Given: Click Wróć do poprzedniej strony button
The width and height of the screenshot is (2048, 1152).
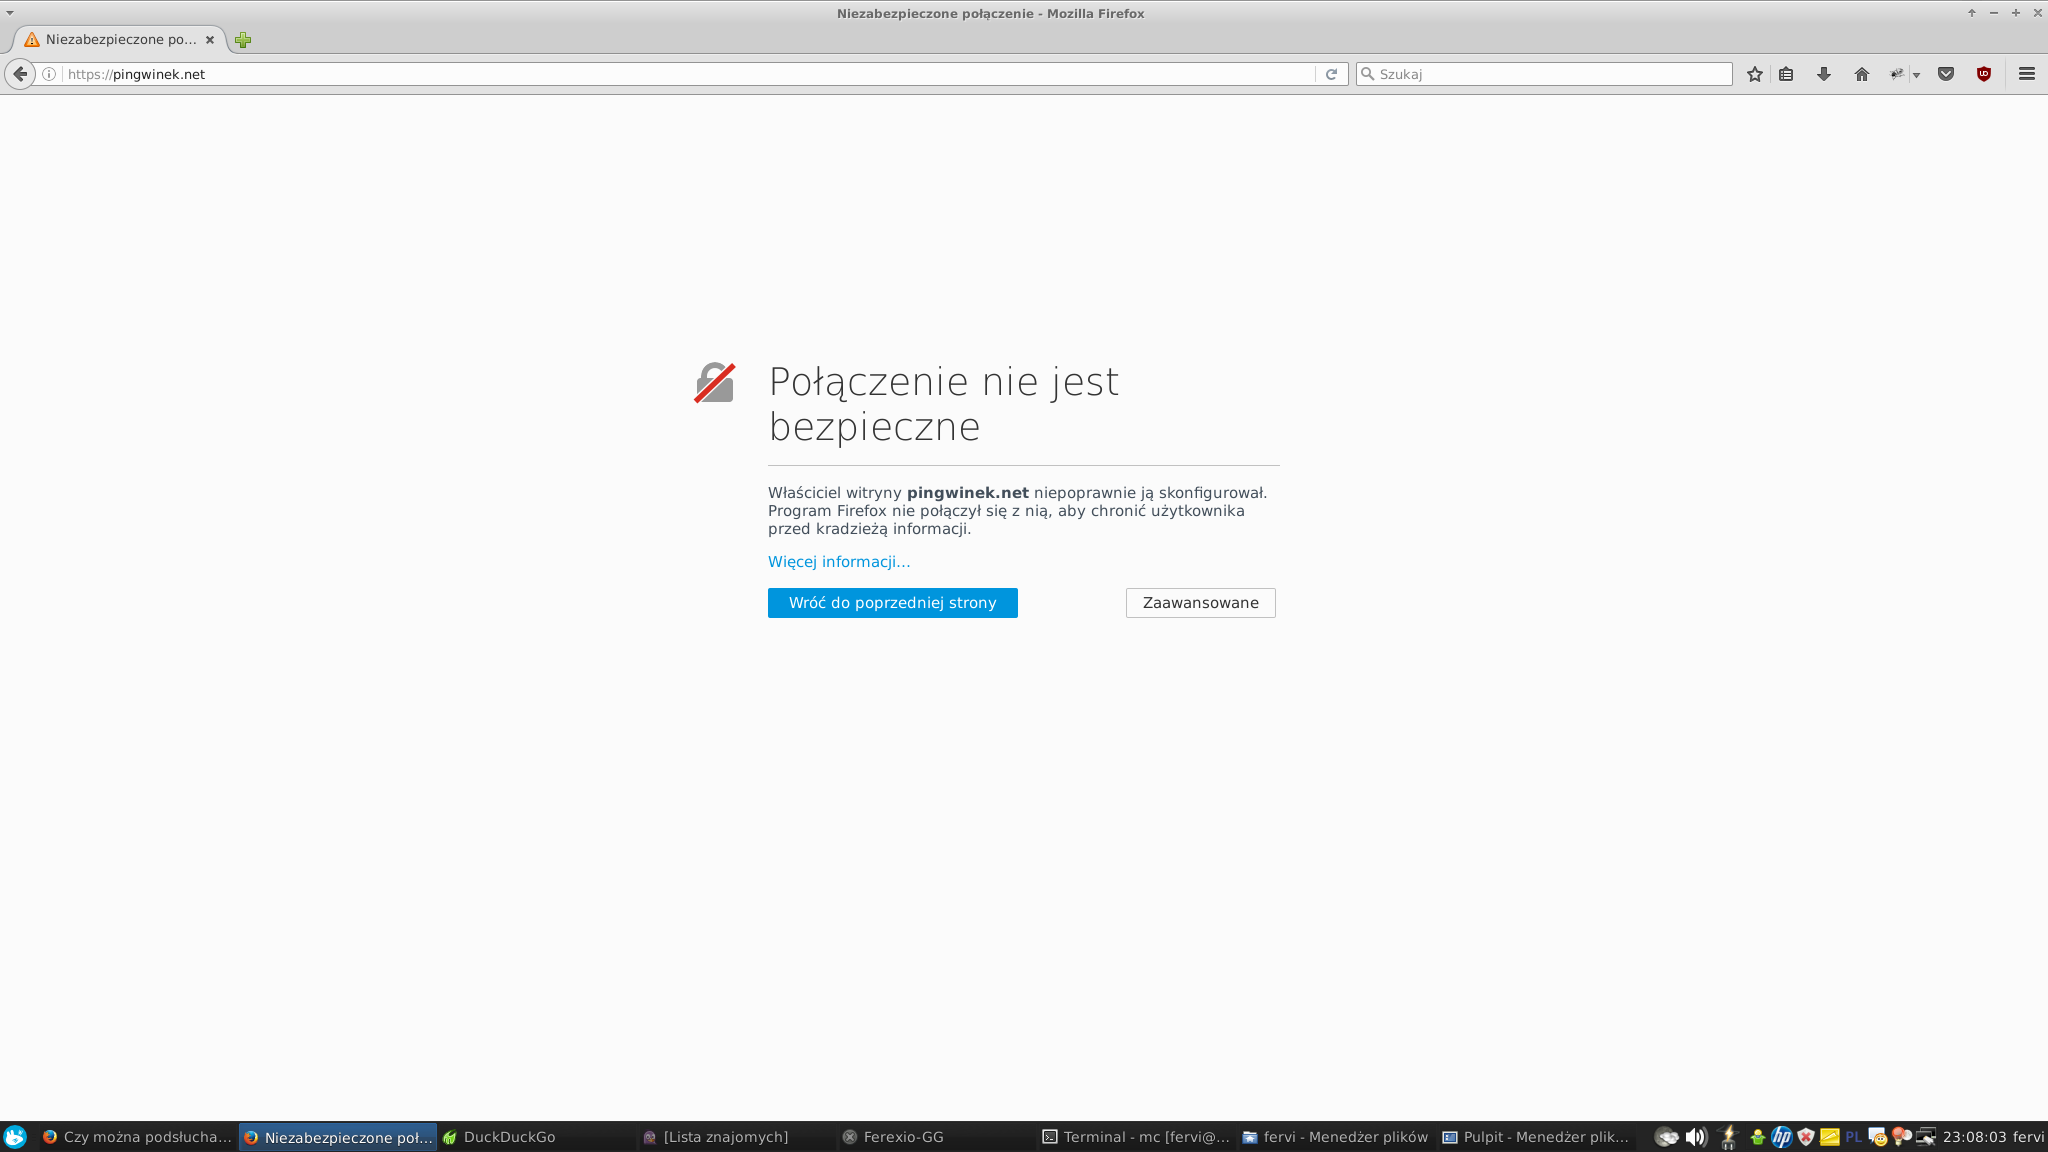Looking at the screenshot, I should point(892,603).
